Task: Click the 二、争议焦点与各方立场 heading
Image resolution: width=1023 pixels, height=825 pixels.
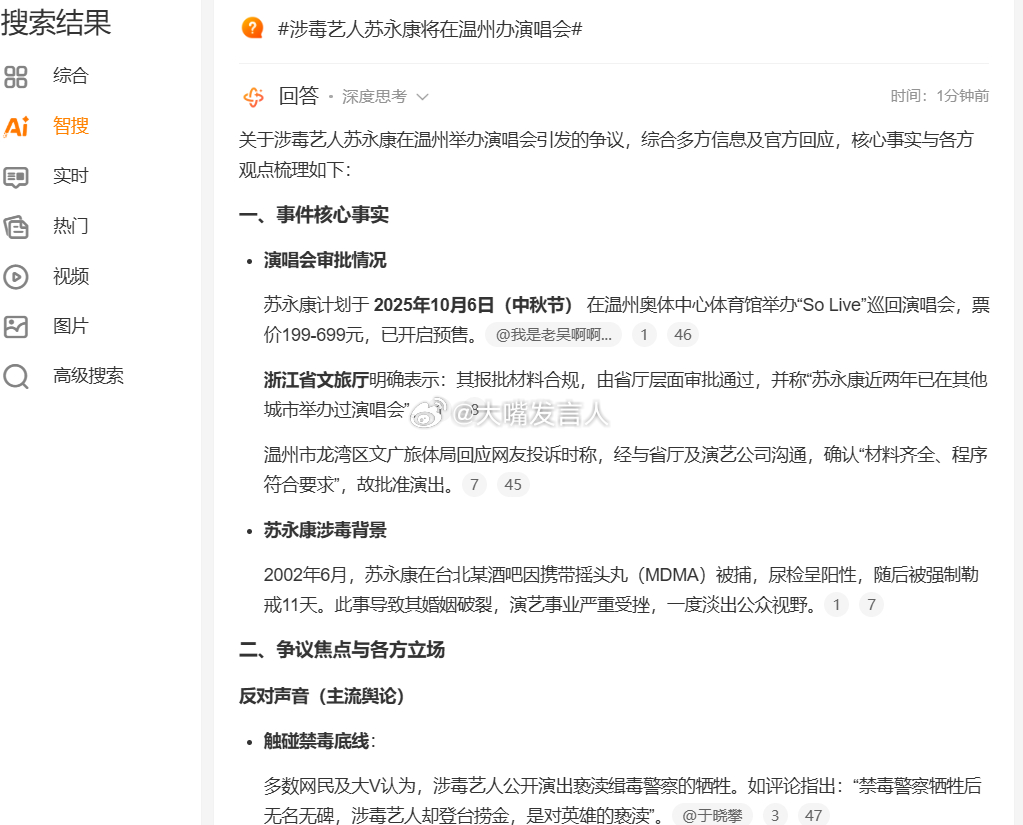Action: pyautogui.click(x=342, y=650)
